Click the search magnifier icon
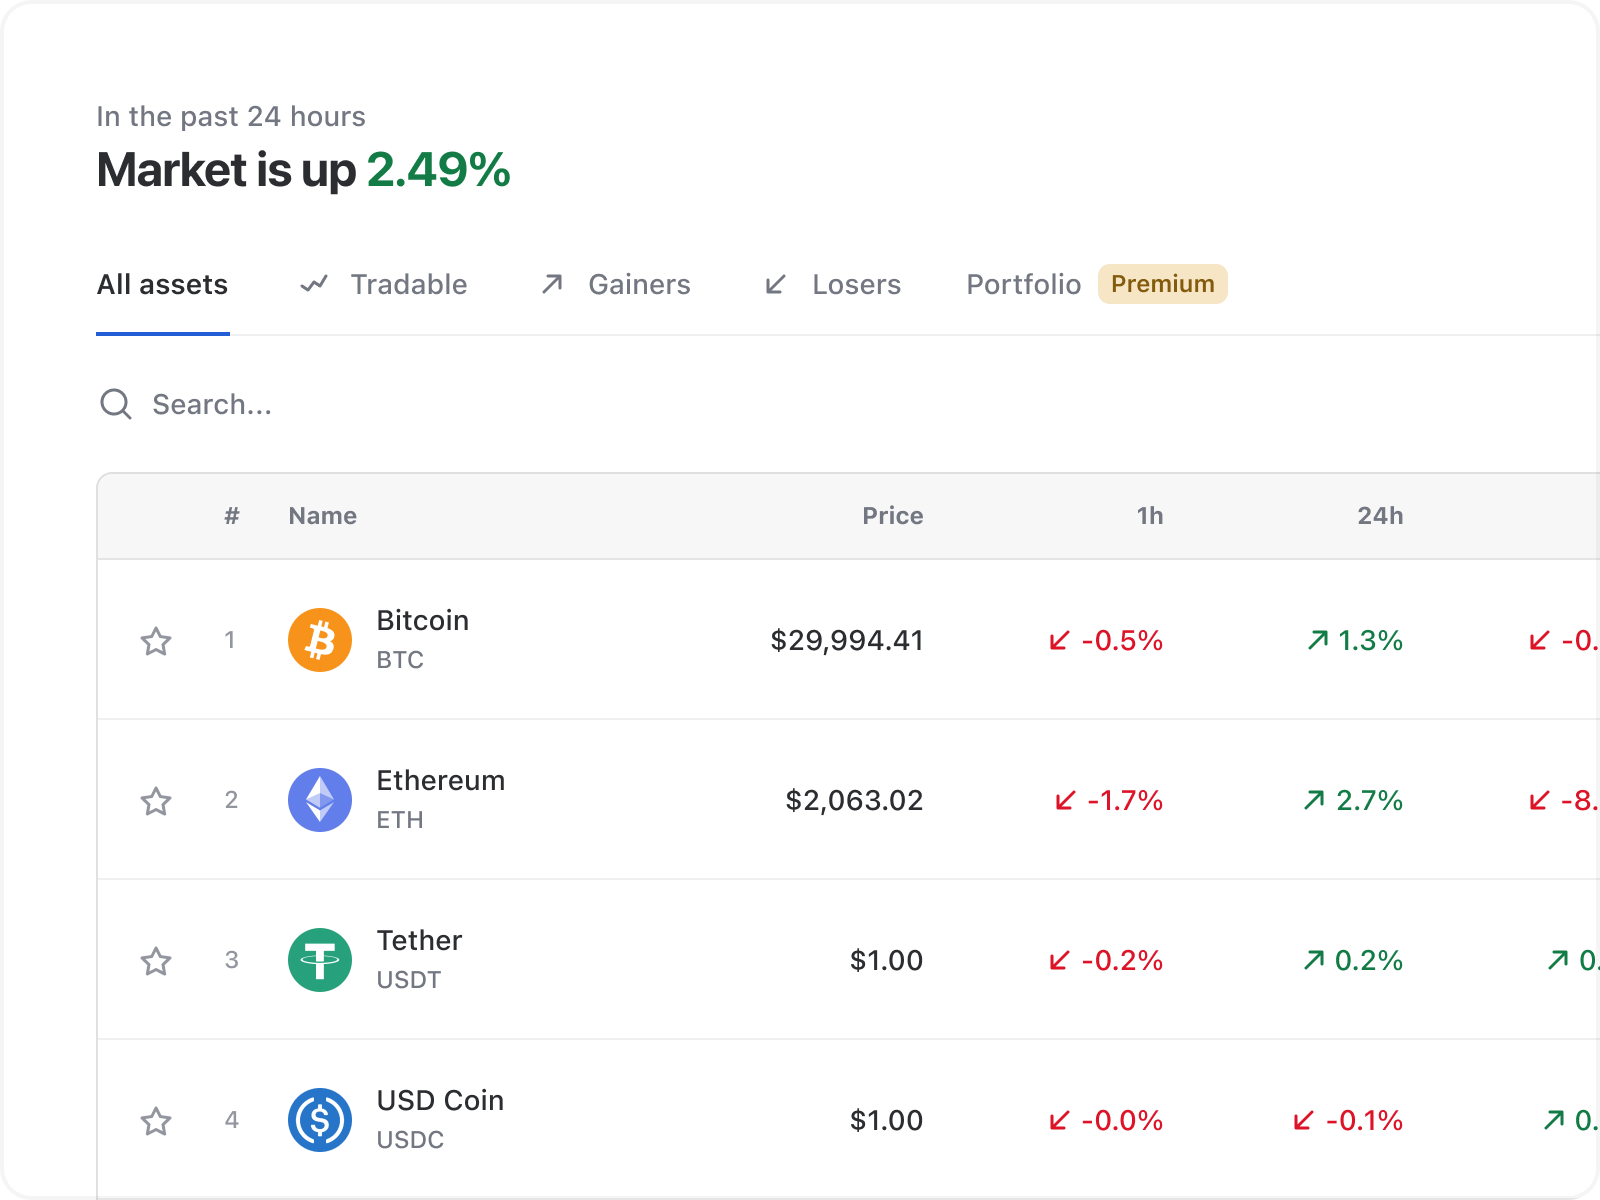Viewport: 1600px width, 1200px height. coord(116,404)
